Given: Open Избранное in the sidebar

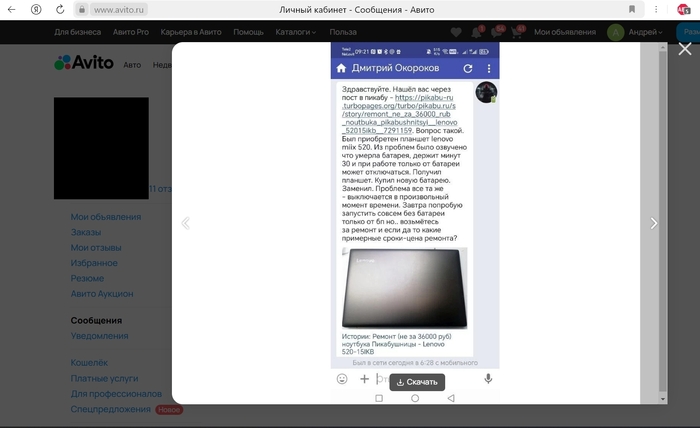Looking at the screenshot, I should [x=94, y=263].
